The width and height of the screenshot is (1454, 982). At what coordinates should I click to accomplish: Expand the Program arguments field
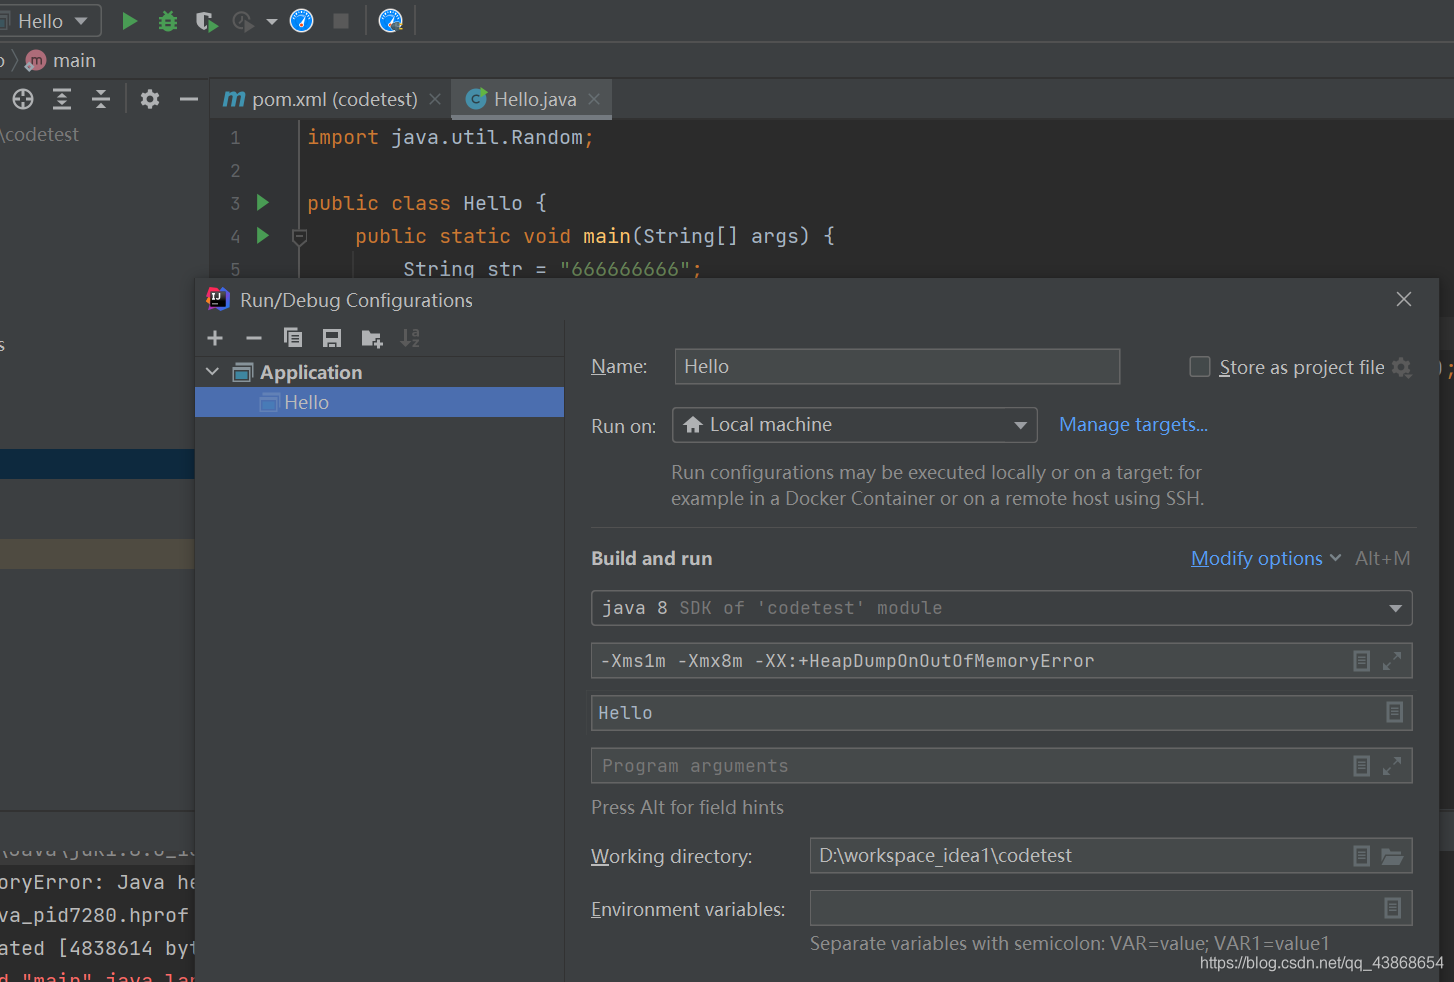pyautogui.click(x=1392, y=766)
